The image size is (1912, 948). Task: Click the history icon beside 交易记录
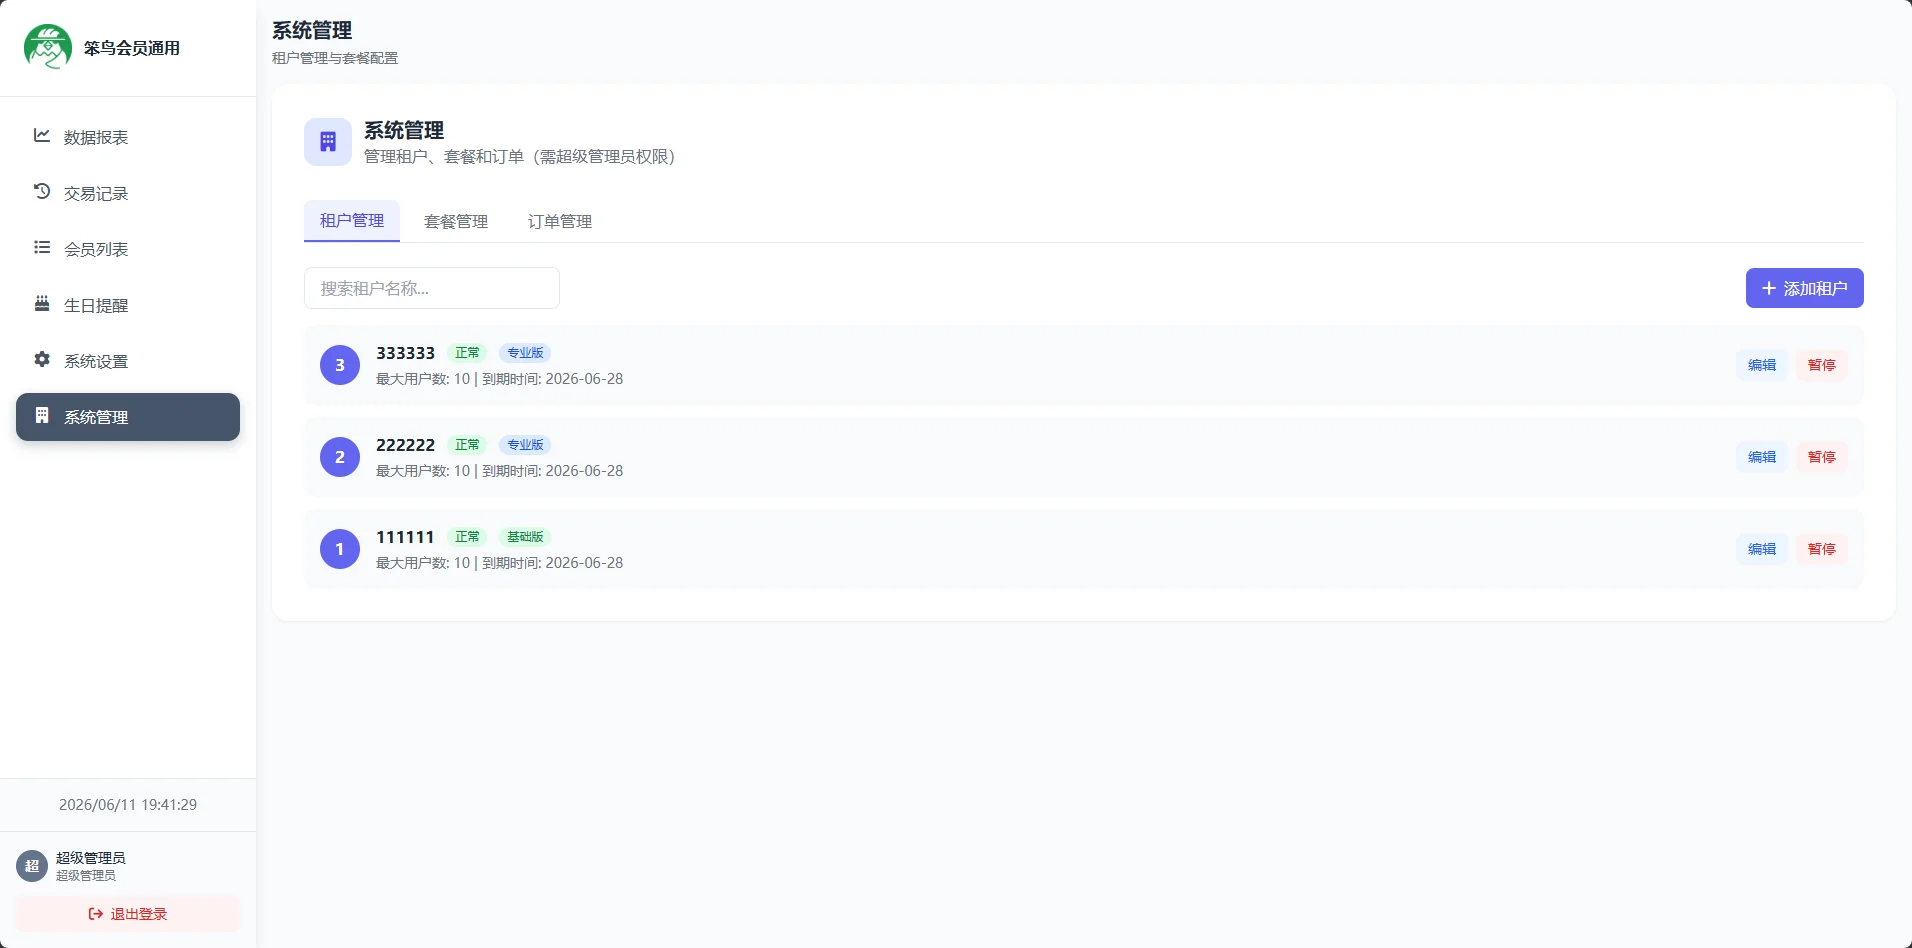tap(42, 191)
